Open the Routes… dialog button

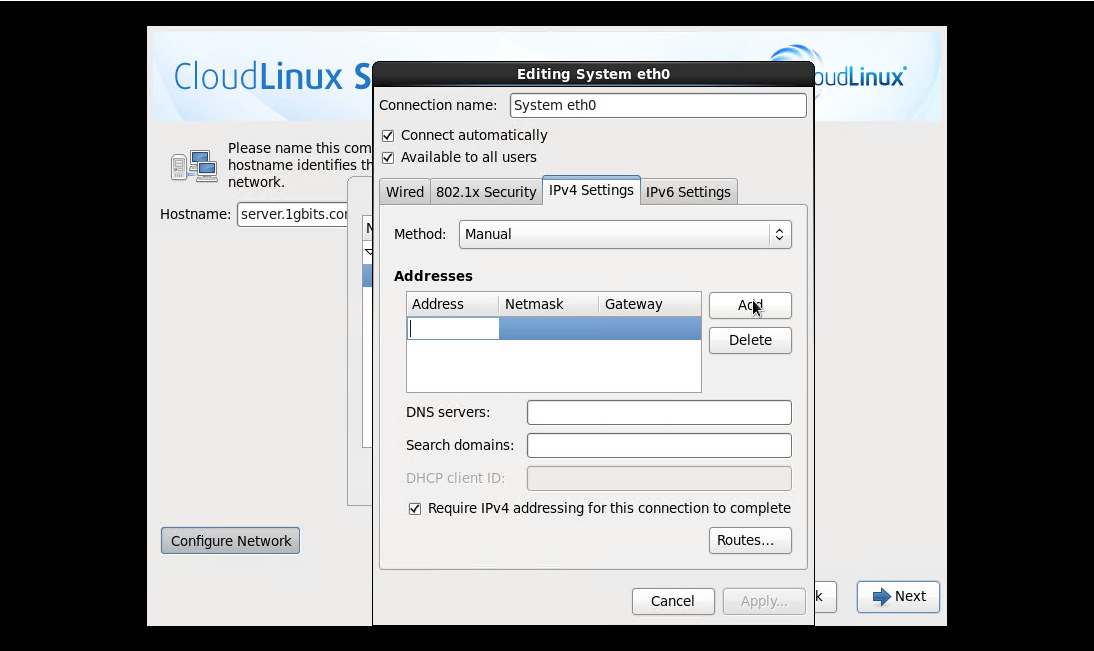pos(750,540)
